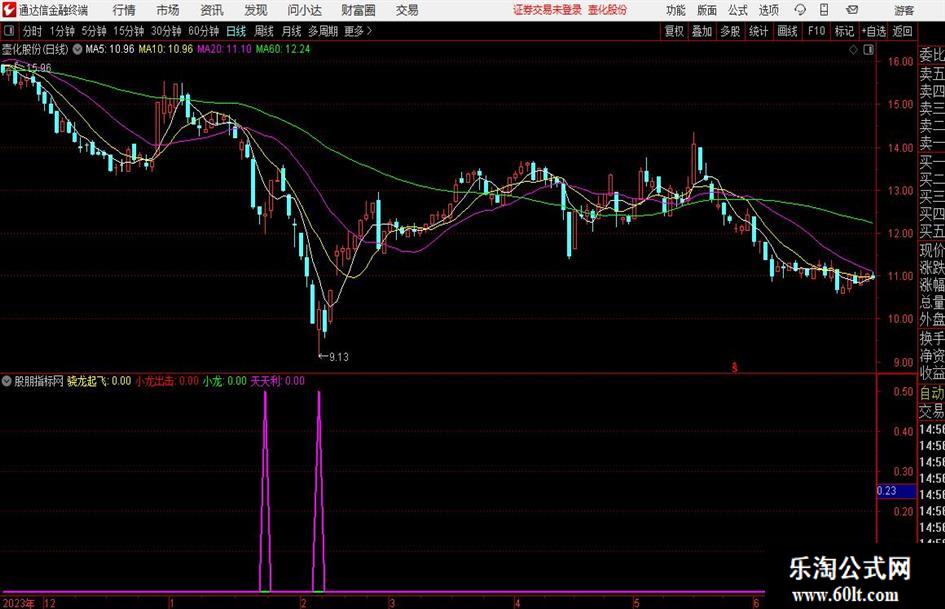Click the 通达信 red lightning logo icon

[x=8, y=10]
